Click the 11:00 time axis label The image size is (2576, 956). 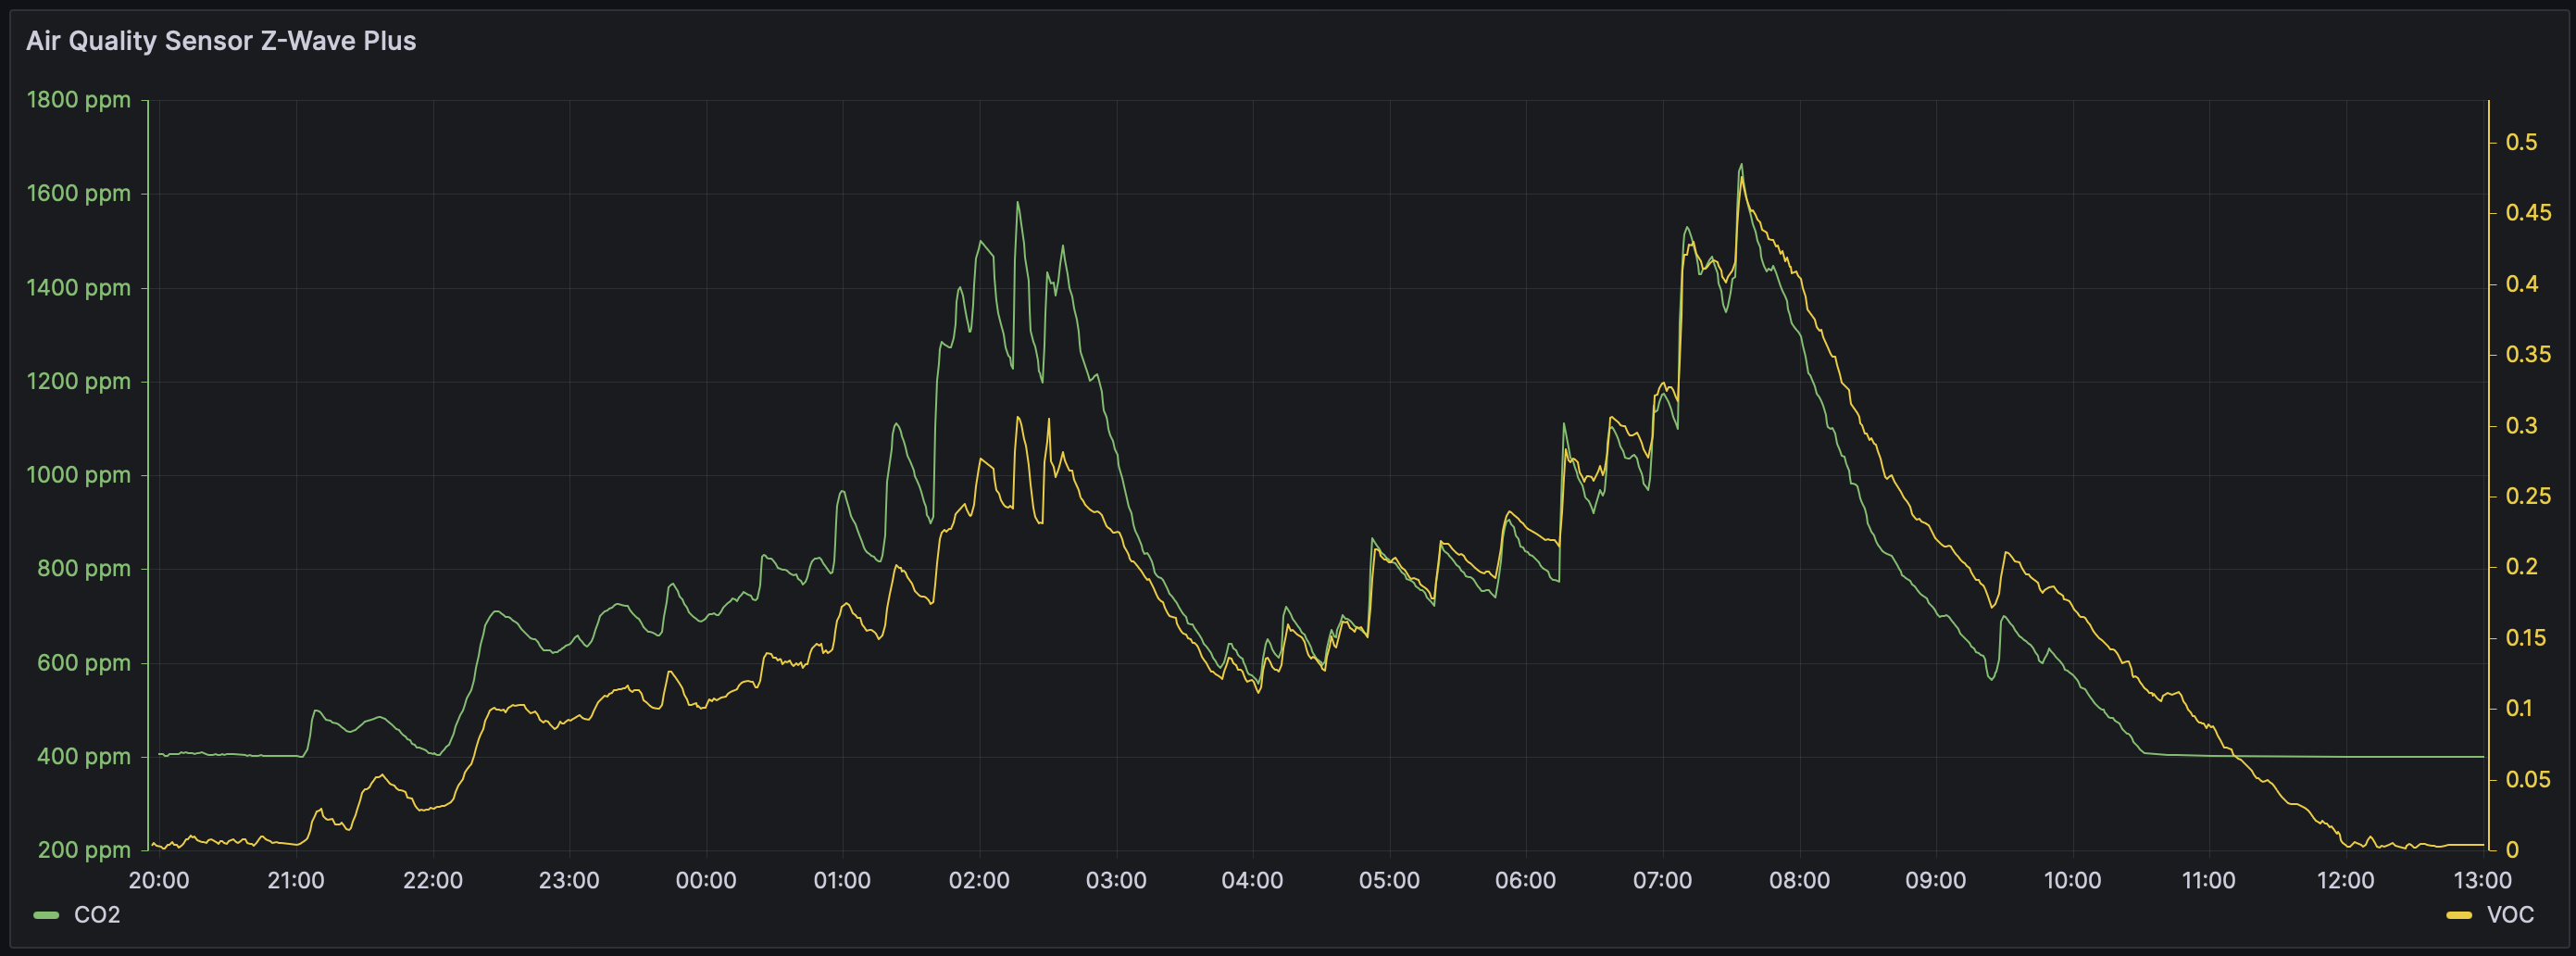pyautogui.click(x=2209, y=881)
